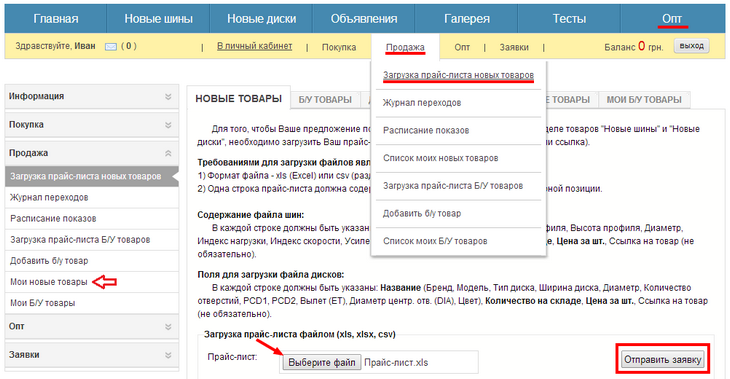The image size is (730, 379).
Task: Open Опт in the yellow account bar
Action: (462, 47)
